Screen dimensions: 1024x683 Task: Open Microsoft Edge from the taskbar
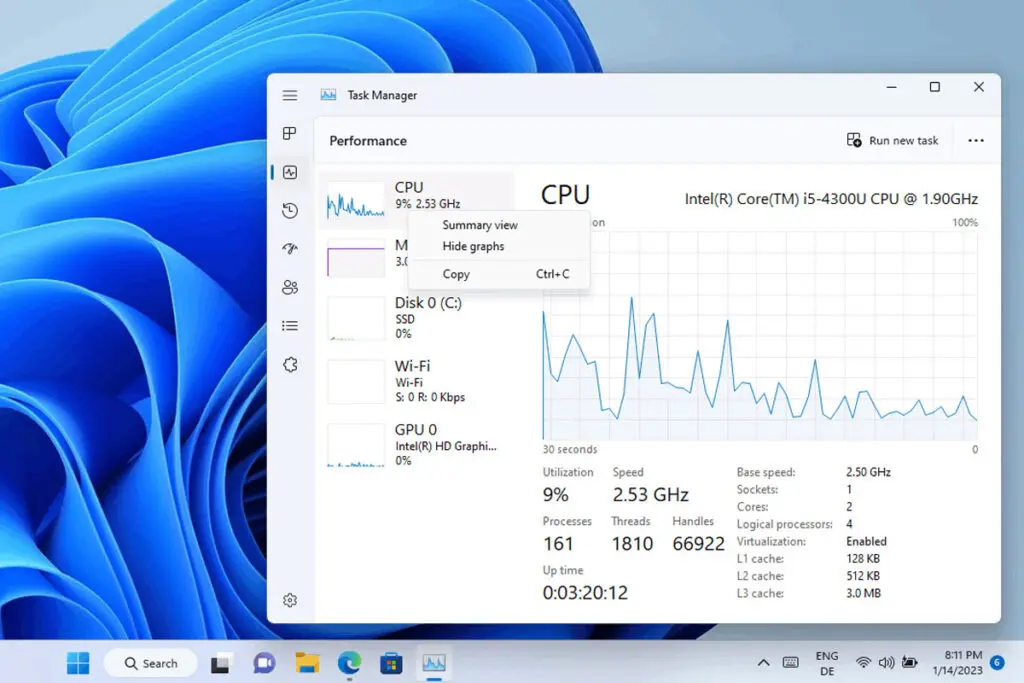click(349, 663)
